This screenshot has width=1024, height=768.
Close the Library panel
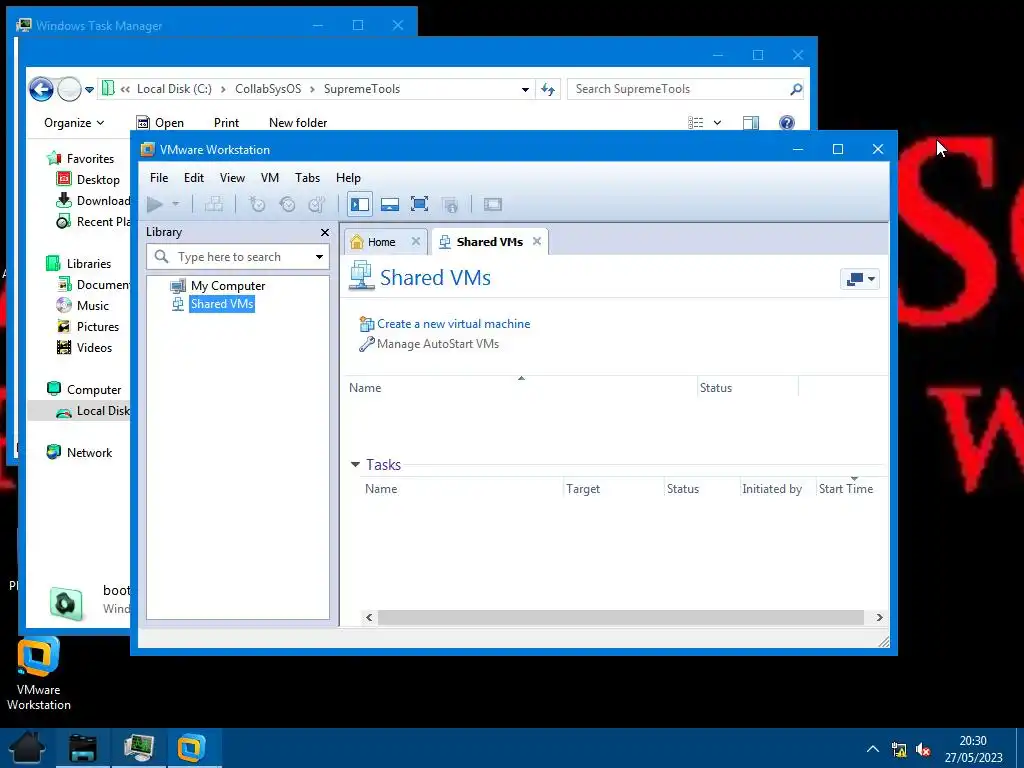325,232
